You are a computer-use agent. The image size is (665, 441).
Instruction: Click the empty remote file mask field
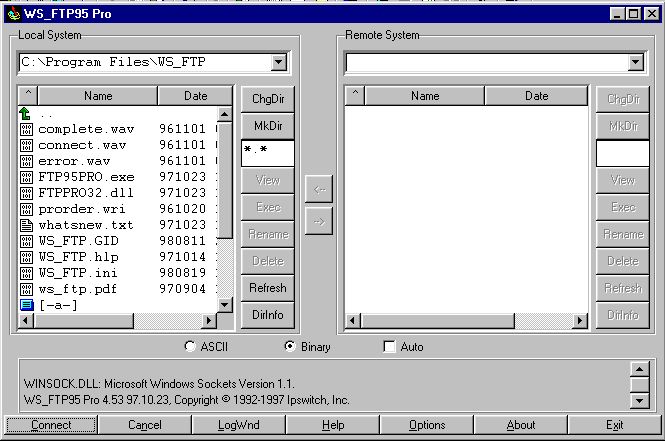click(x=623, y=153)
